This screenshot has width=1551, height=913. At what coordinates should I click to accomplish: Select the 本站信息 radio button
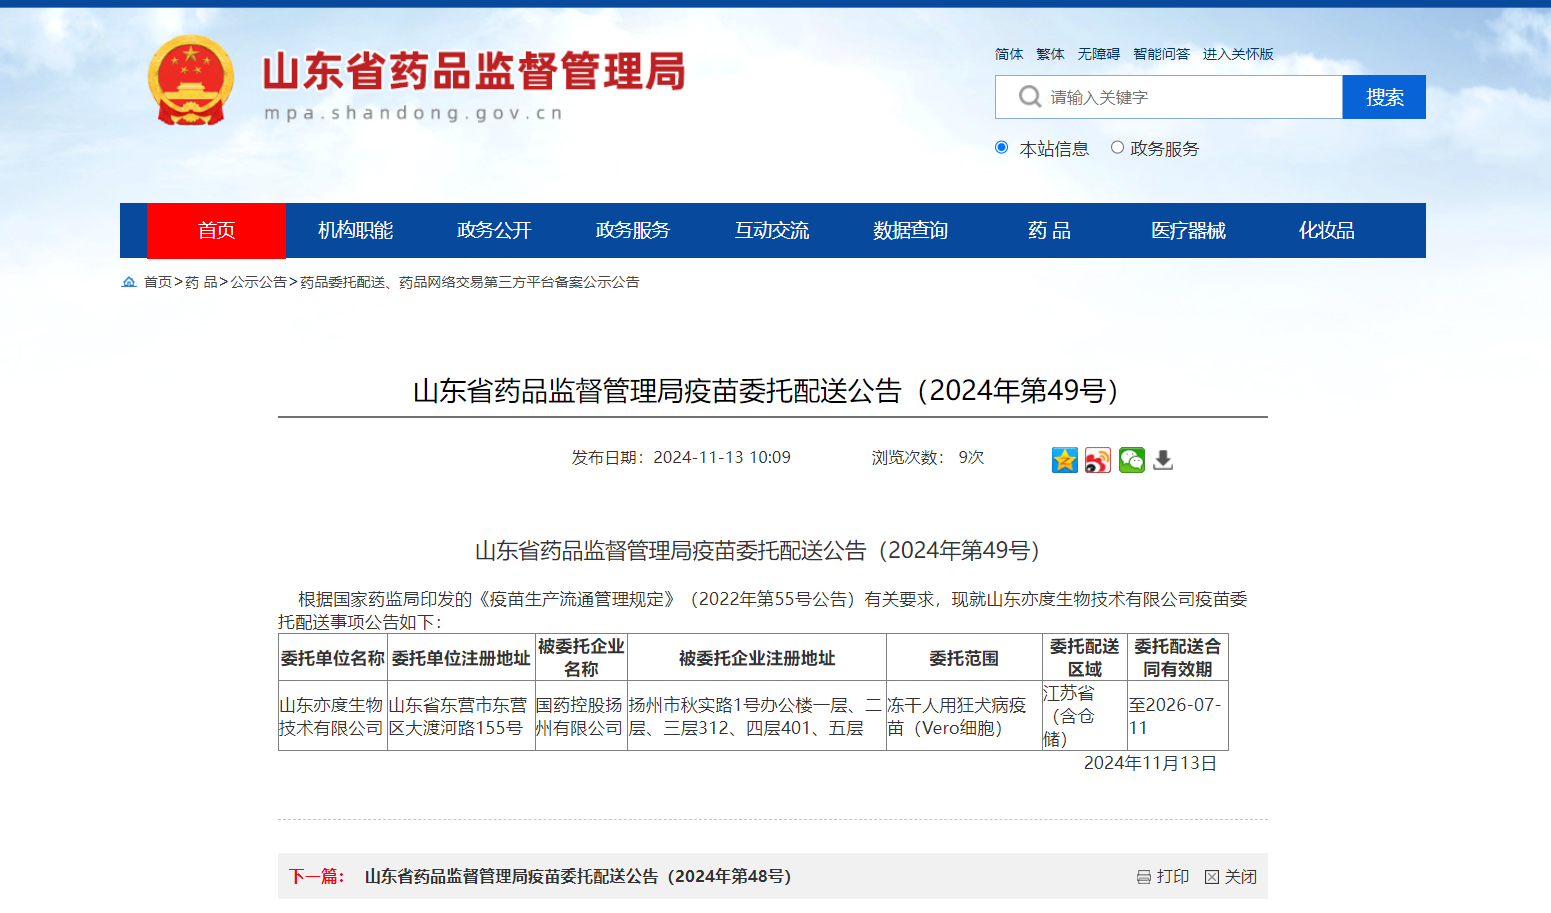coord(1001,148)
